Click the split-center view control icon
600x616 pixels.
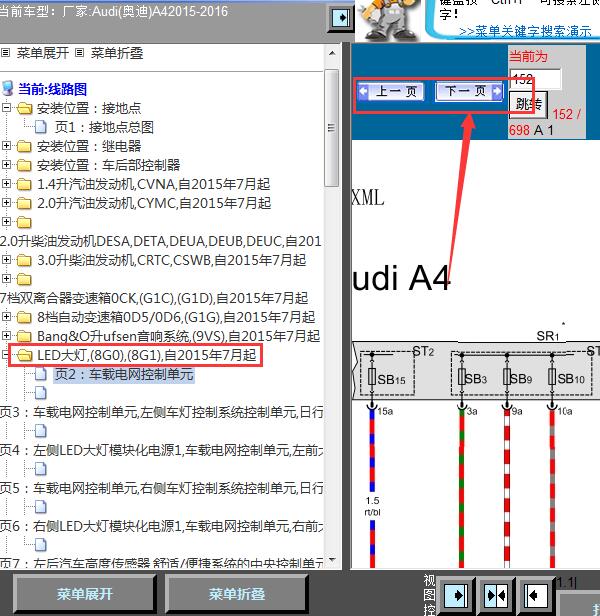pyautogui.click(x=496, y=596)
